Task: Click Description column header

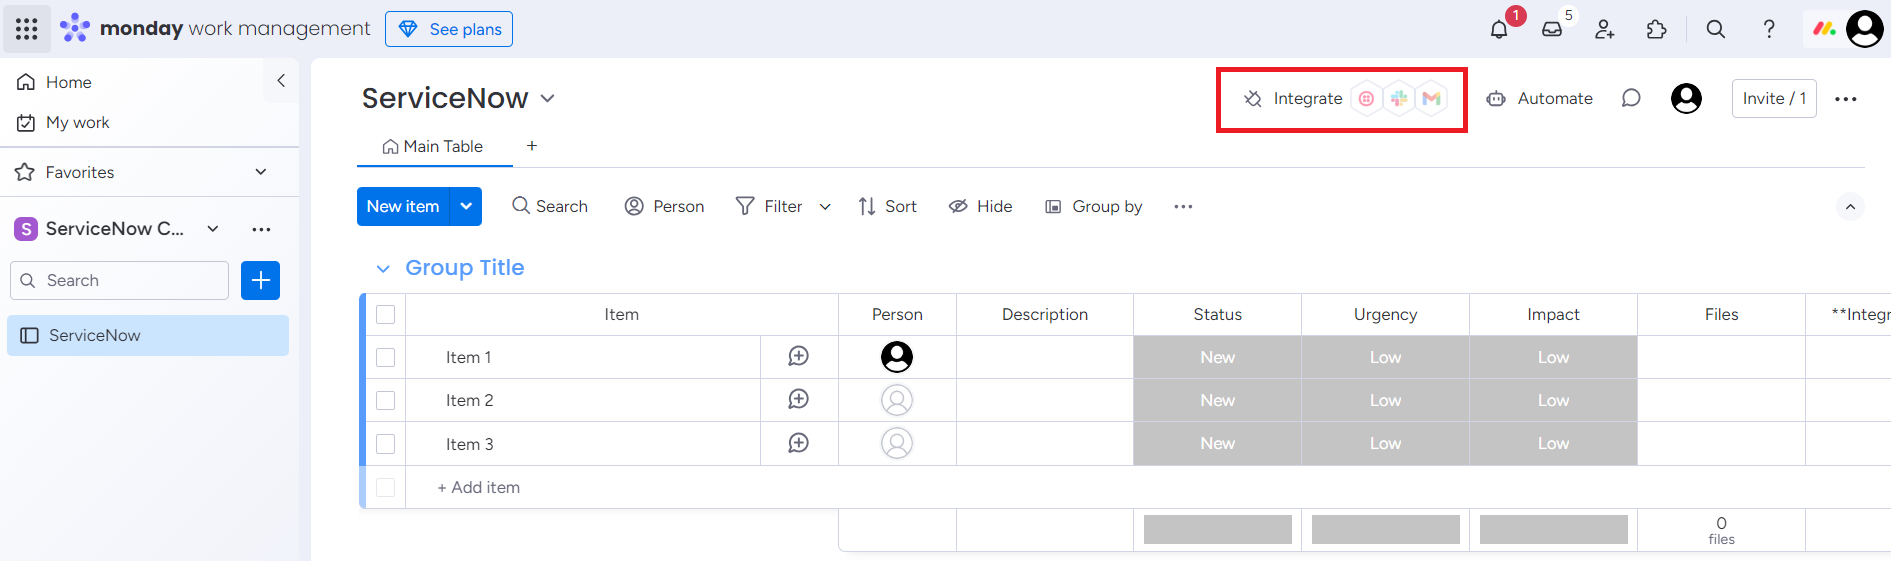Action: pos(1045,314)
